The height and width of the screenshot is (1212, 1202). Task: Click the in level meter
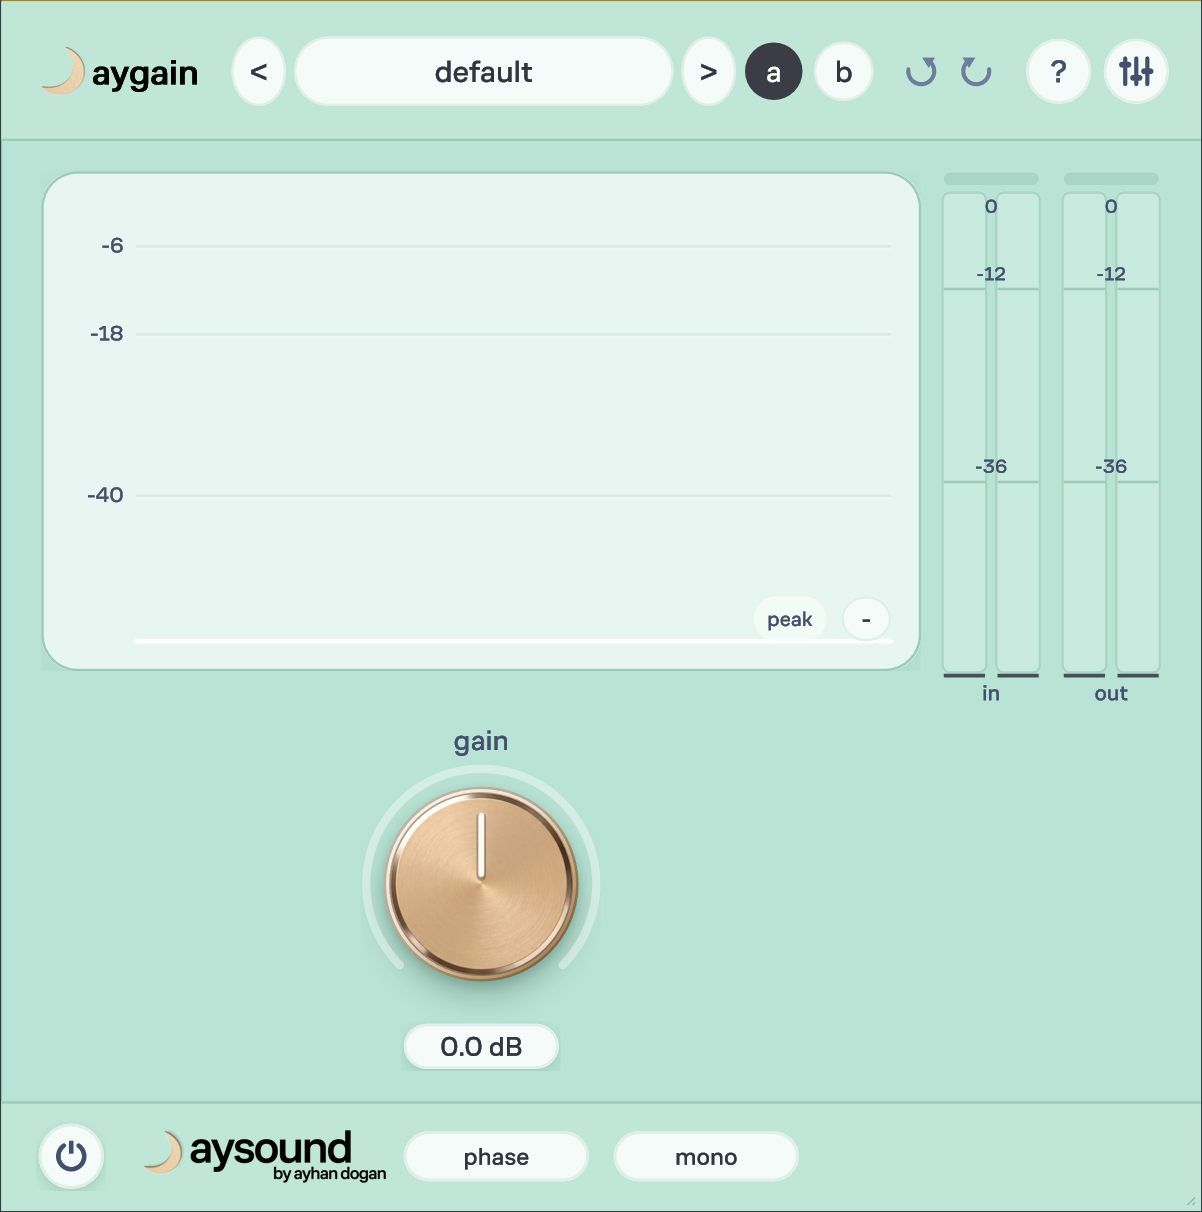[x=991, y=433]
